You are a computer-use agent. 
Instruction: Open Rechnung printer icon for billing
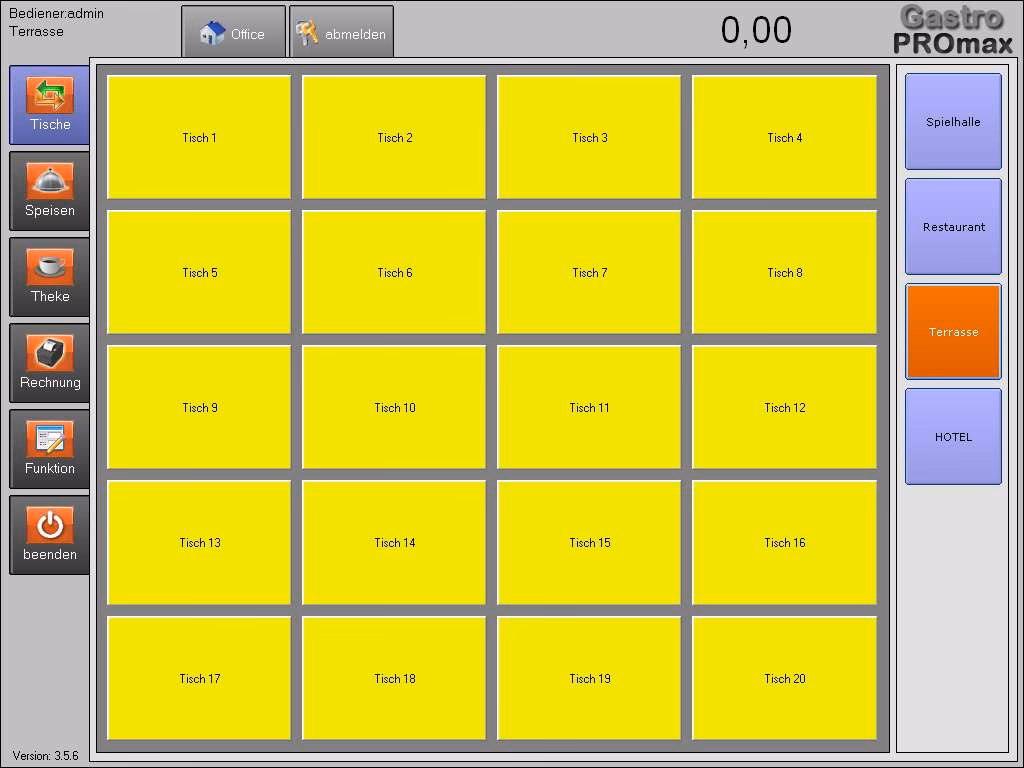[49, 354]
